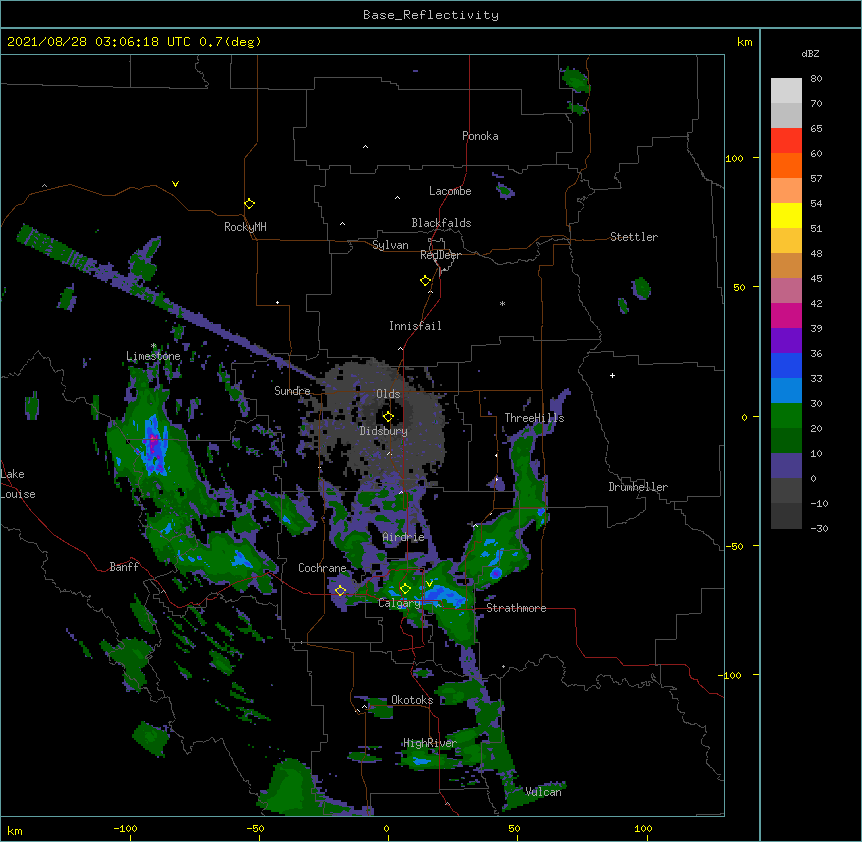Click the RockyMH label
Viewport: 862px width, 842px height.
245,227
